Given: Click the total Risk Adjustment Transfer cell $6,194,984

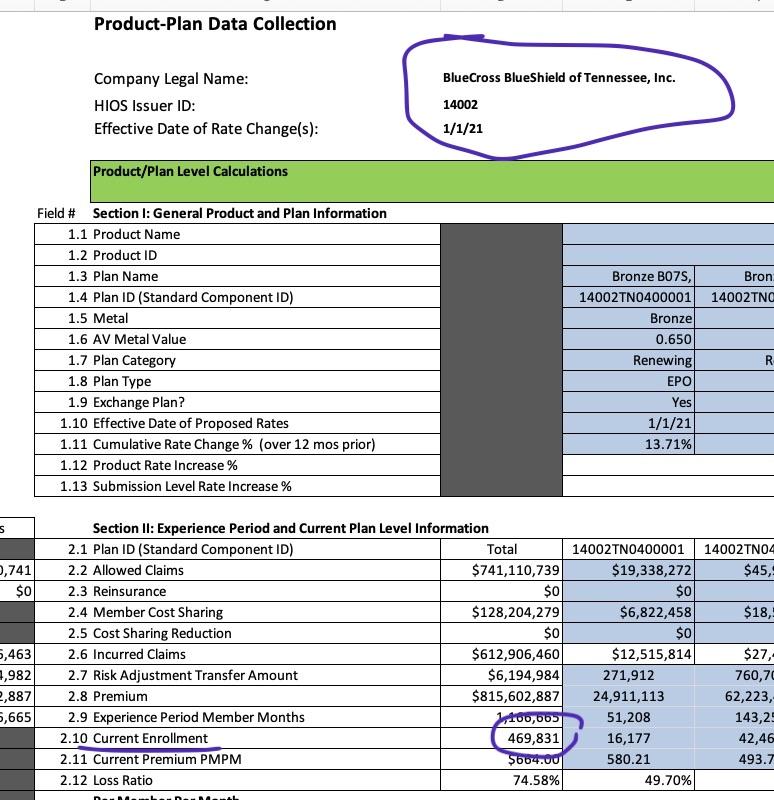Looking at the screenshot, I should click(x=521, y=675).
